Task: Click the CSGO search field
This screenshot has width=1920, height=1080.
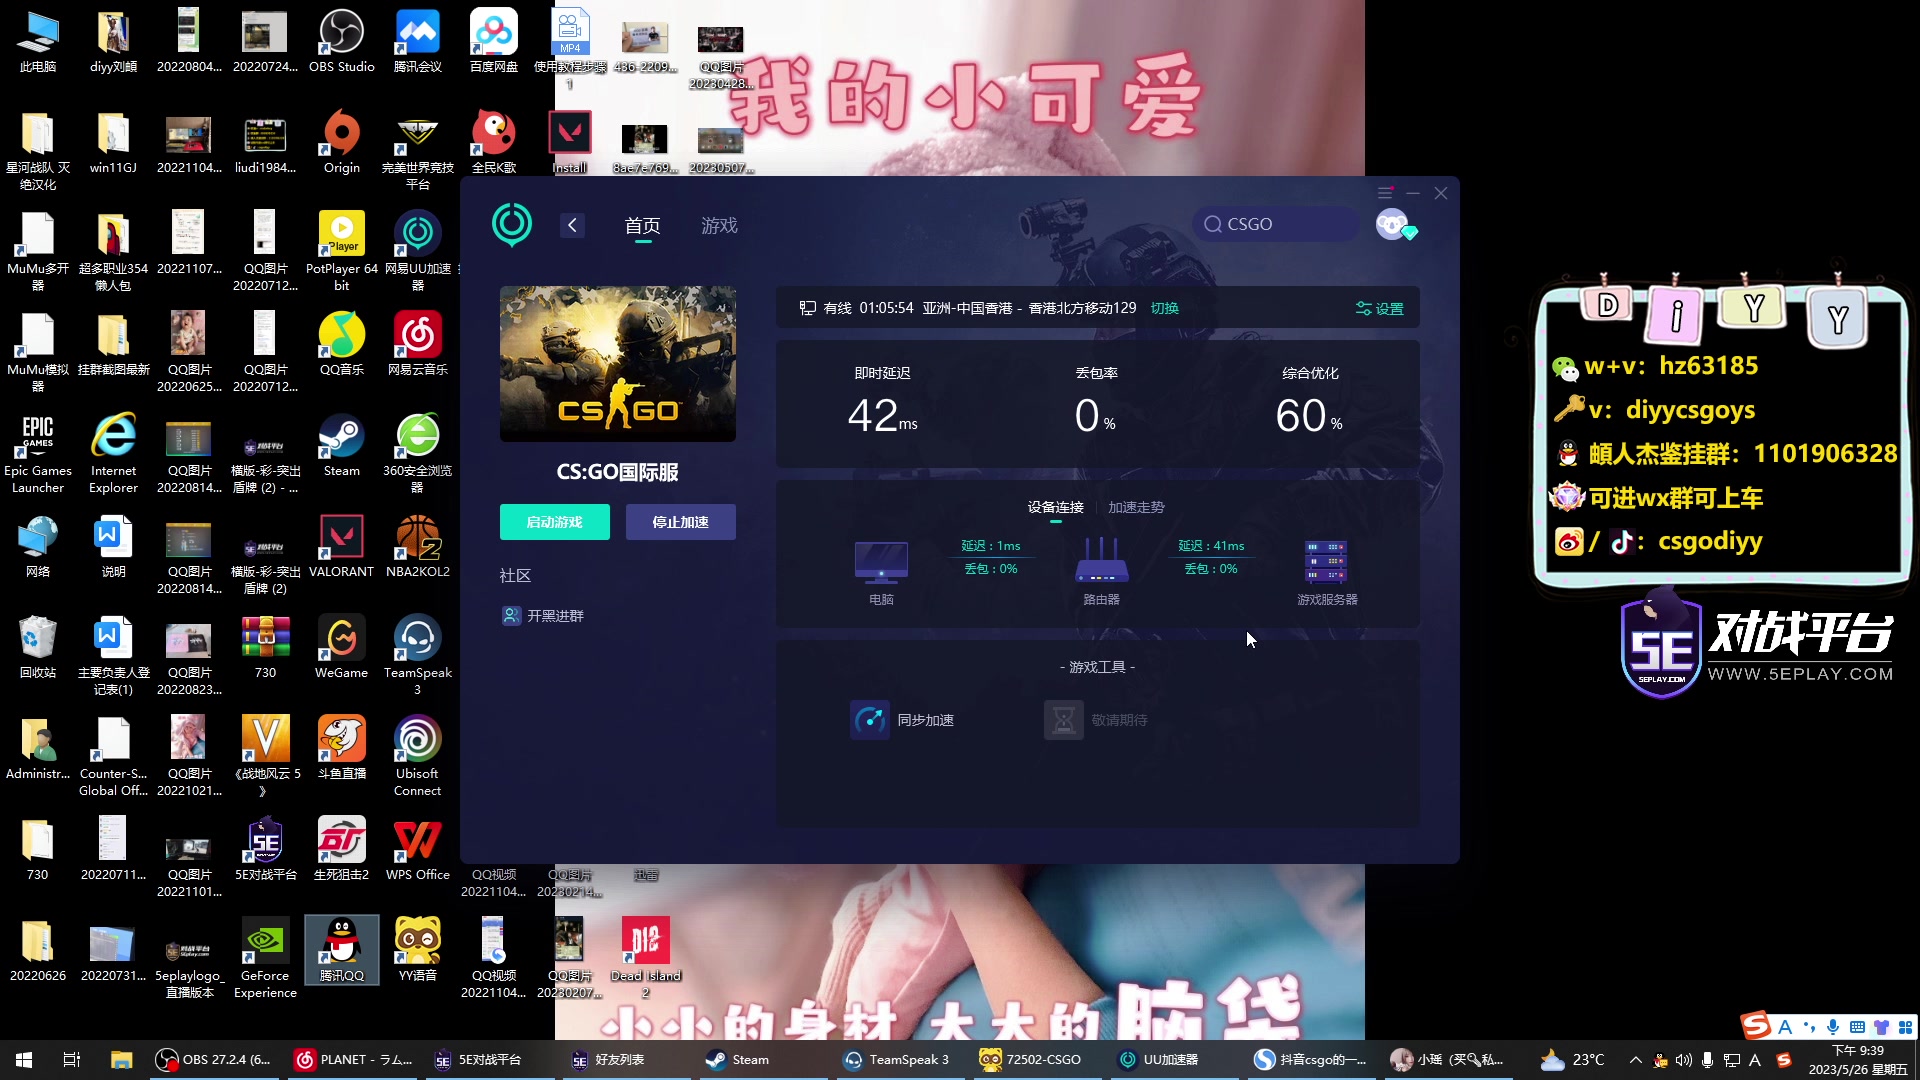Action: [1275, 224]
